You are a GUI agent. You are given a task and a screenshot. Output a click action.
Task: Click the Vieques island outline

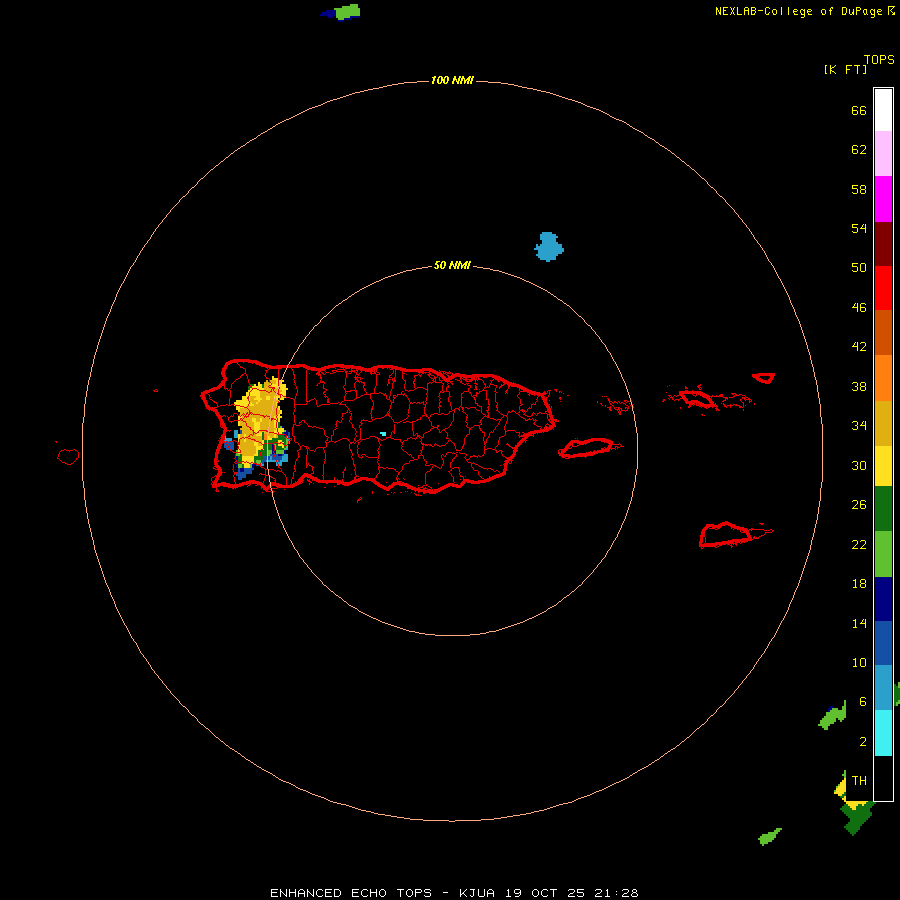click(589, 448)
